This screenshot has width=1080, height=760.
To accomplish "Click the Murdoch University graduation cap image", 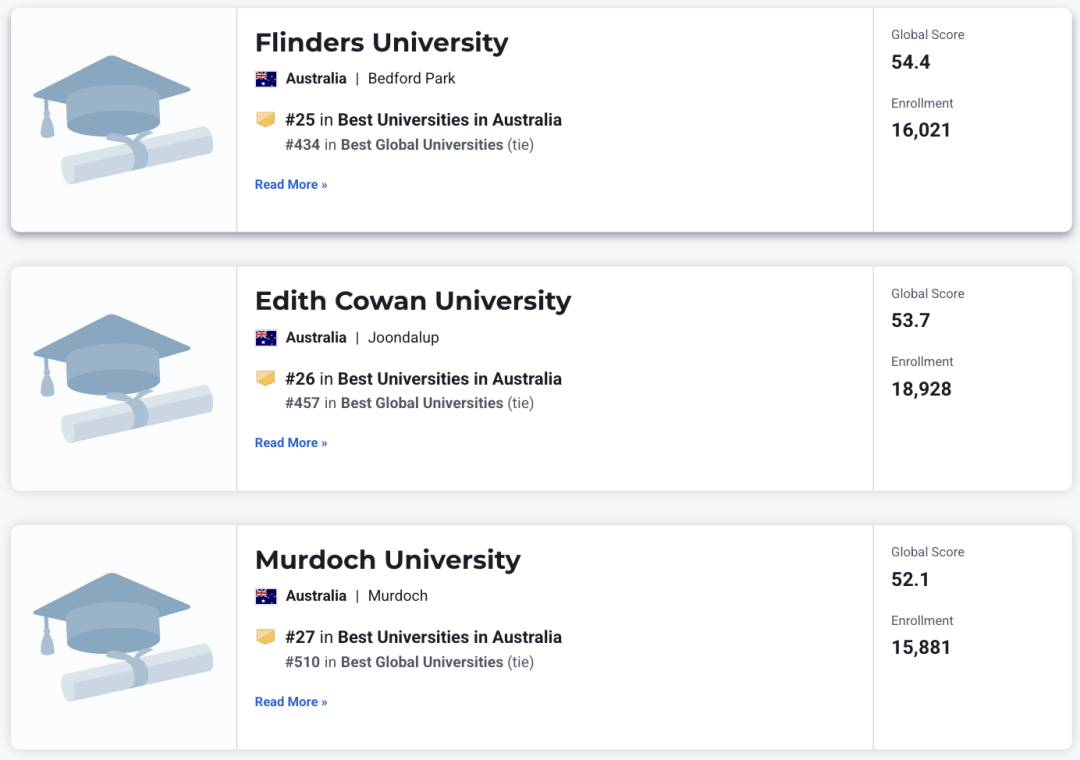I will click(123, 637).
